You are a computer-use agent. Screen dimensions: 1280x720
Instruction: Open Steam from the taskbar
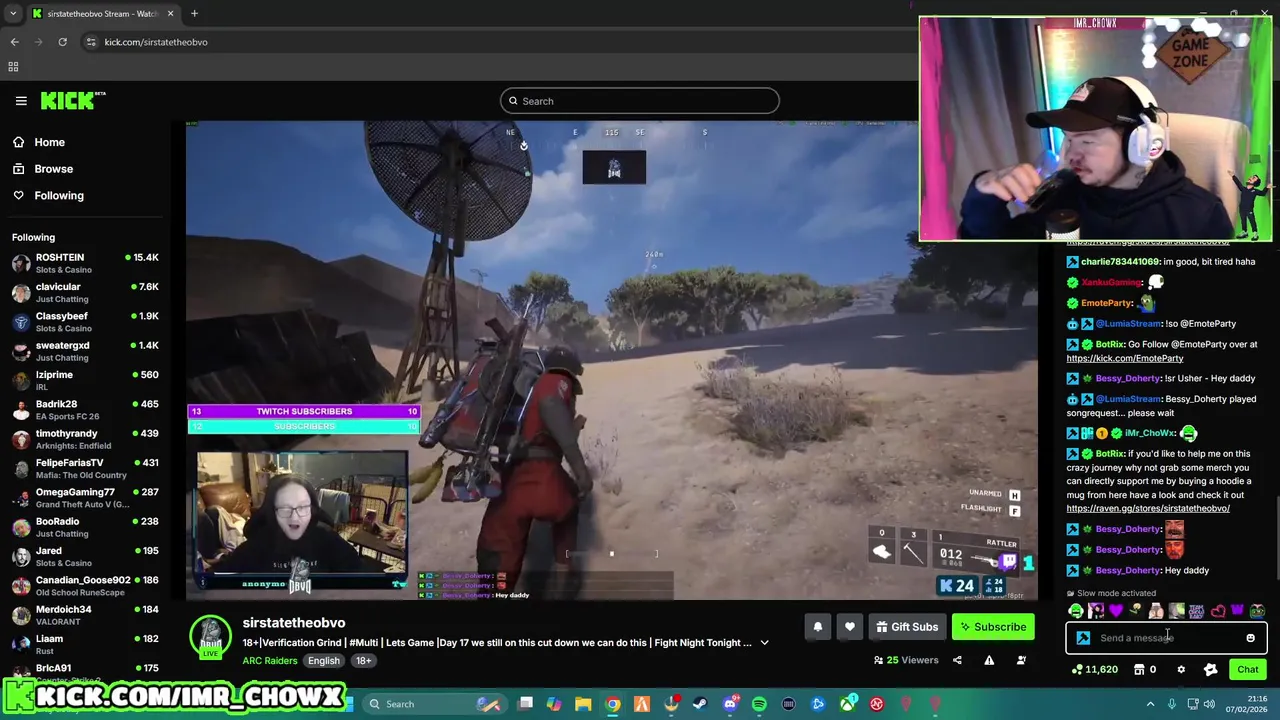700,704
